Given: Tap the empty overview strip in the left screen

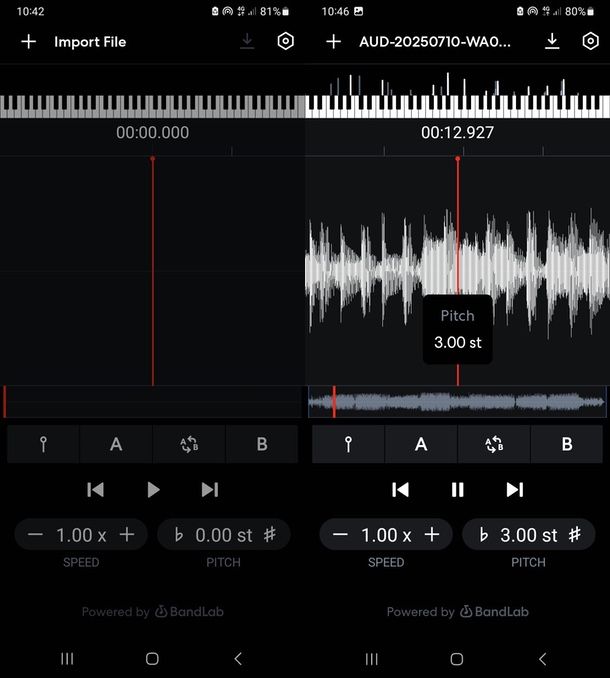Looking at the screenshot, I should click(x=152, y=402).
